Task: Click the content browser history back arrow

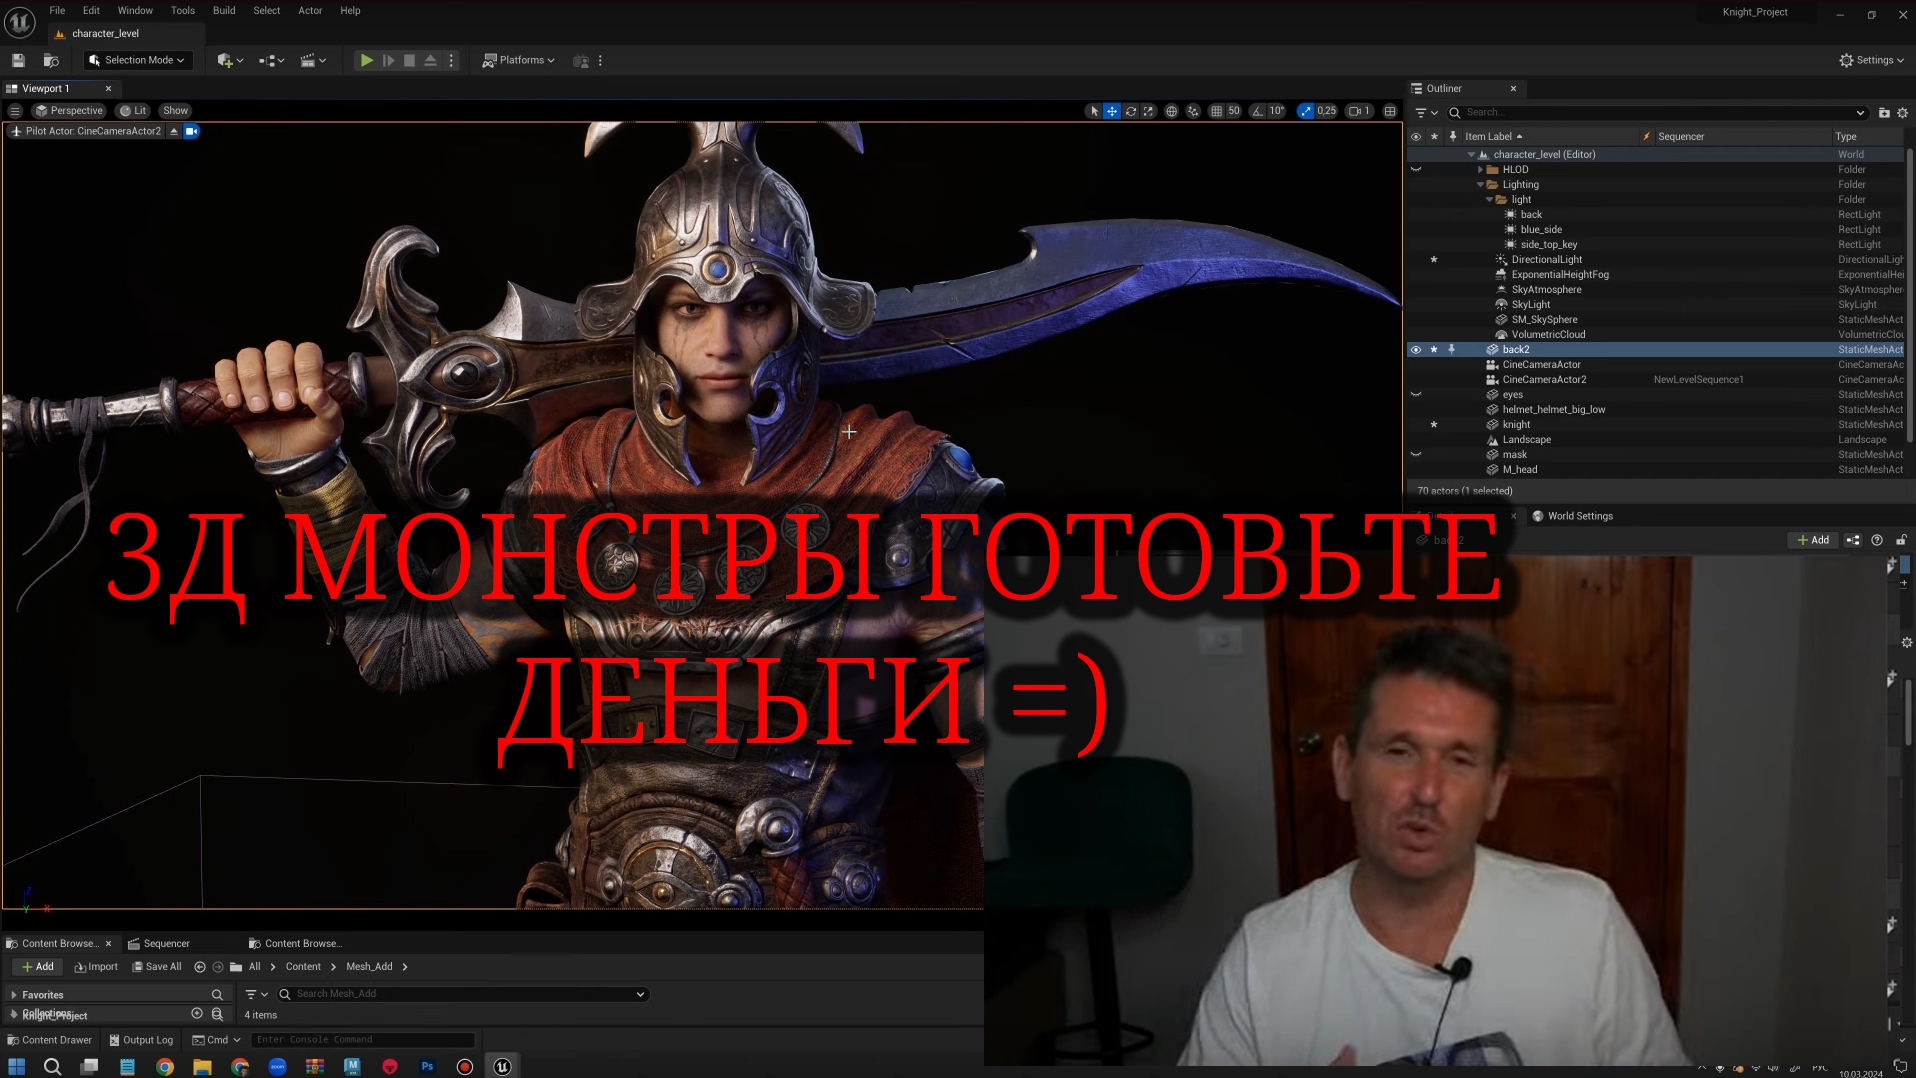Action: [x=200, y=967]
